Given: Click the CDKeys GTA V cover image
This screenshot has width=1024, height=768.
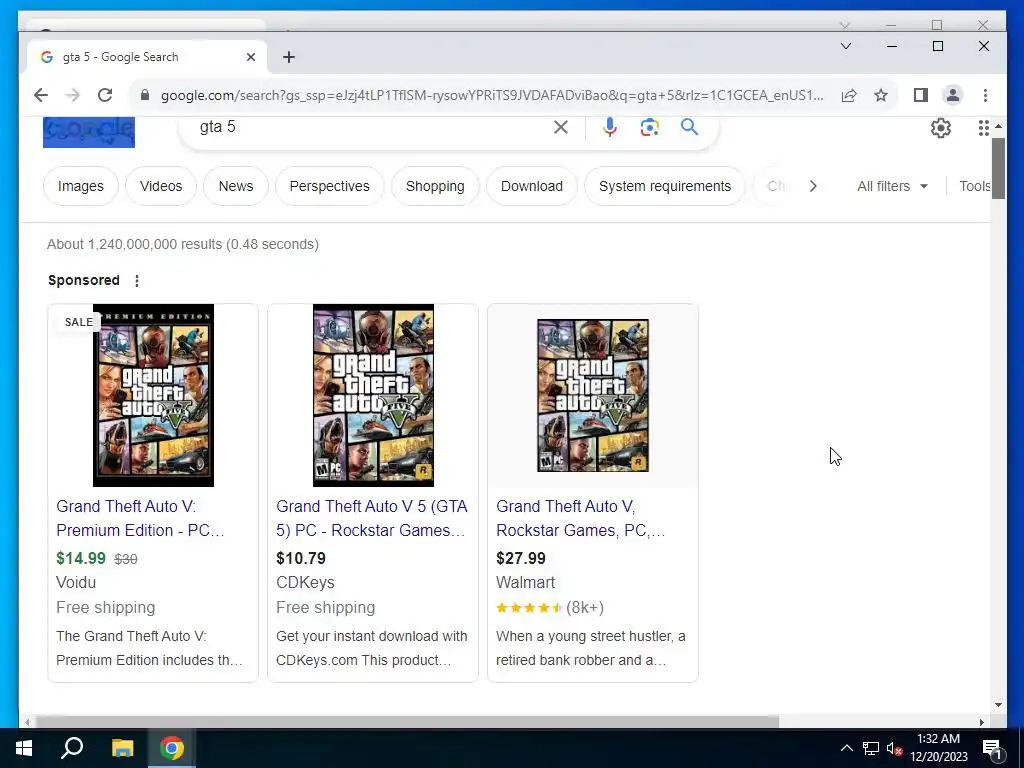Looking at the screenshot, I should tap(374, 395).
